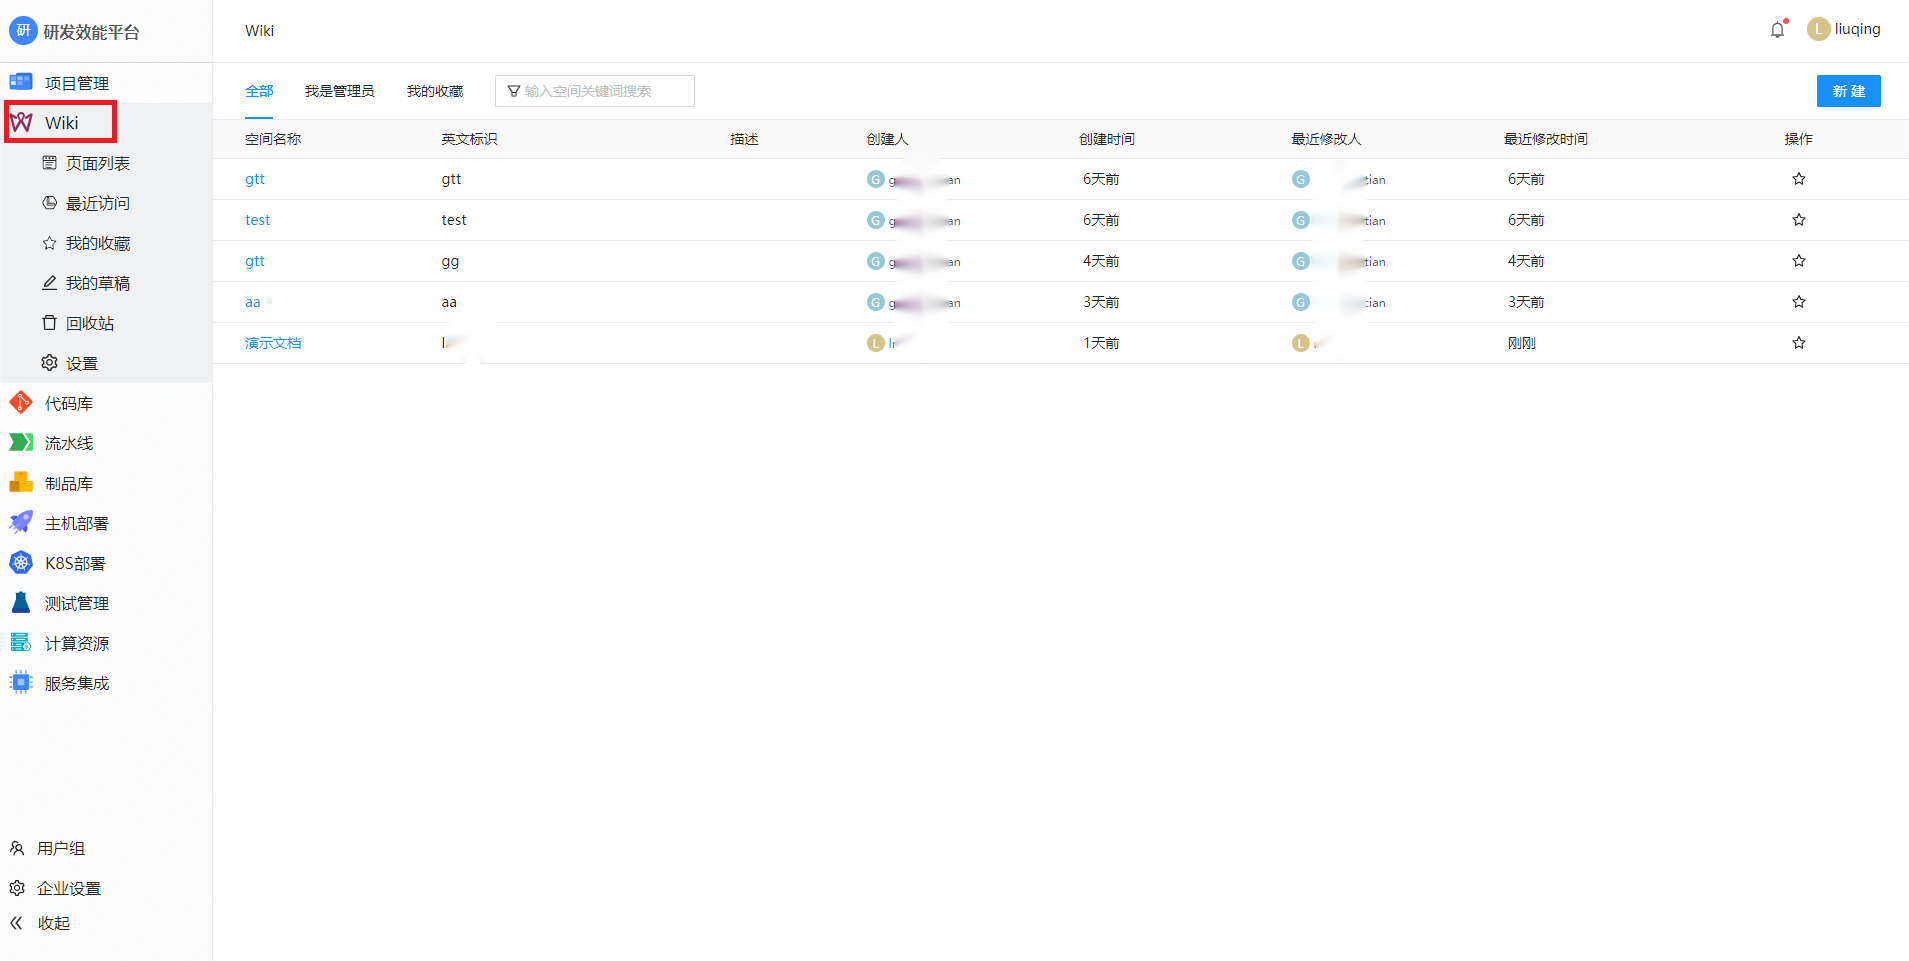Open the 测试管理 flask icon module
This screenshot has height=961, width=1909.
click(x=21, y=603)
